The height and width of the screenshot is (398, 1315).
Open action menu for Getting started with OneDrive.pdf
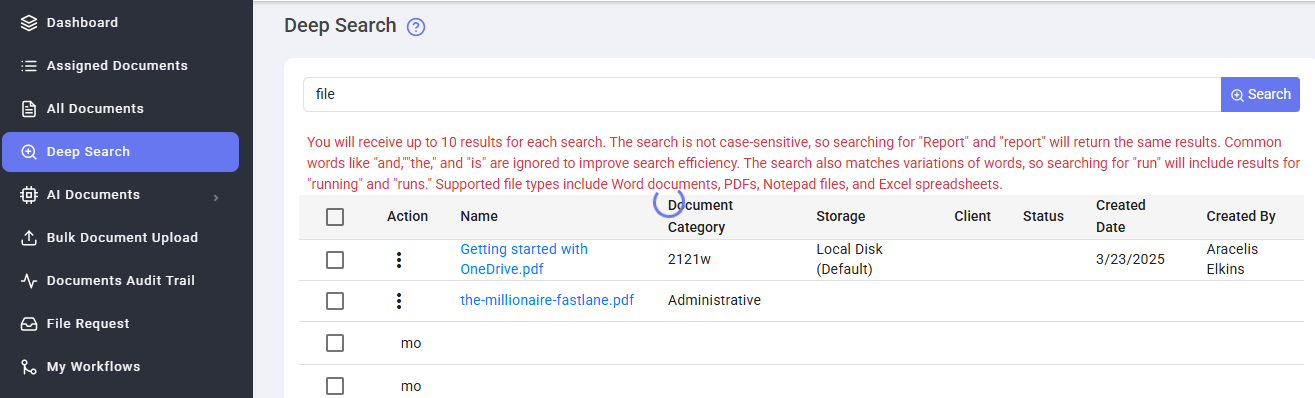tap(399, 260)
